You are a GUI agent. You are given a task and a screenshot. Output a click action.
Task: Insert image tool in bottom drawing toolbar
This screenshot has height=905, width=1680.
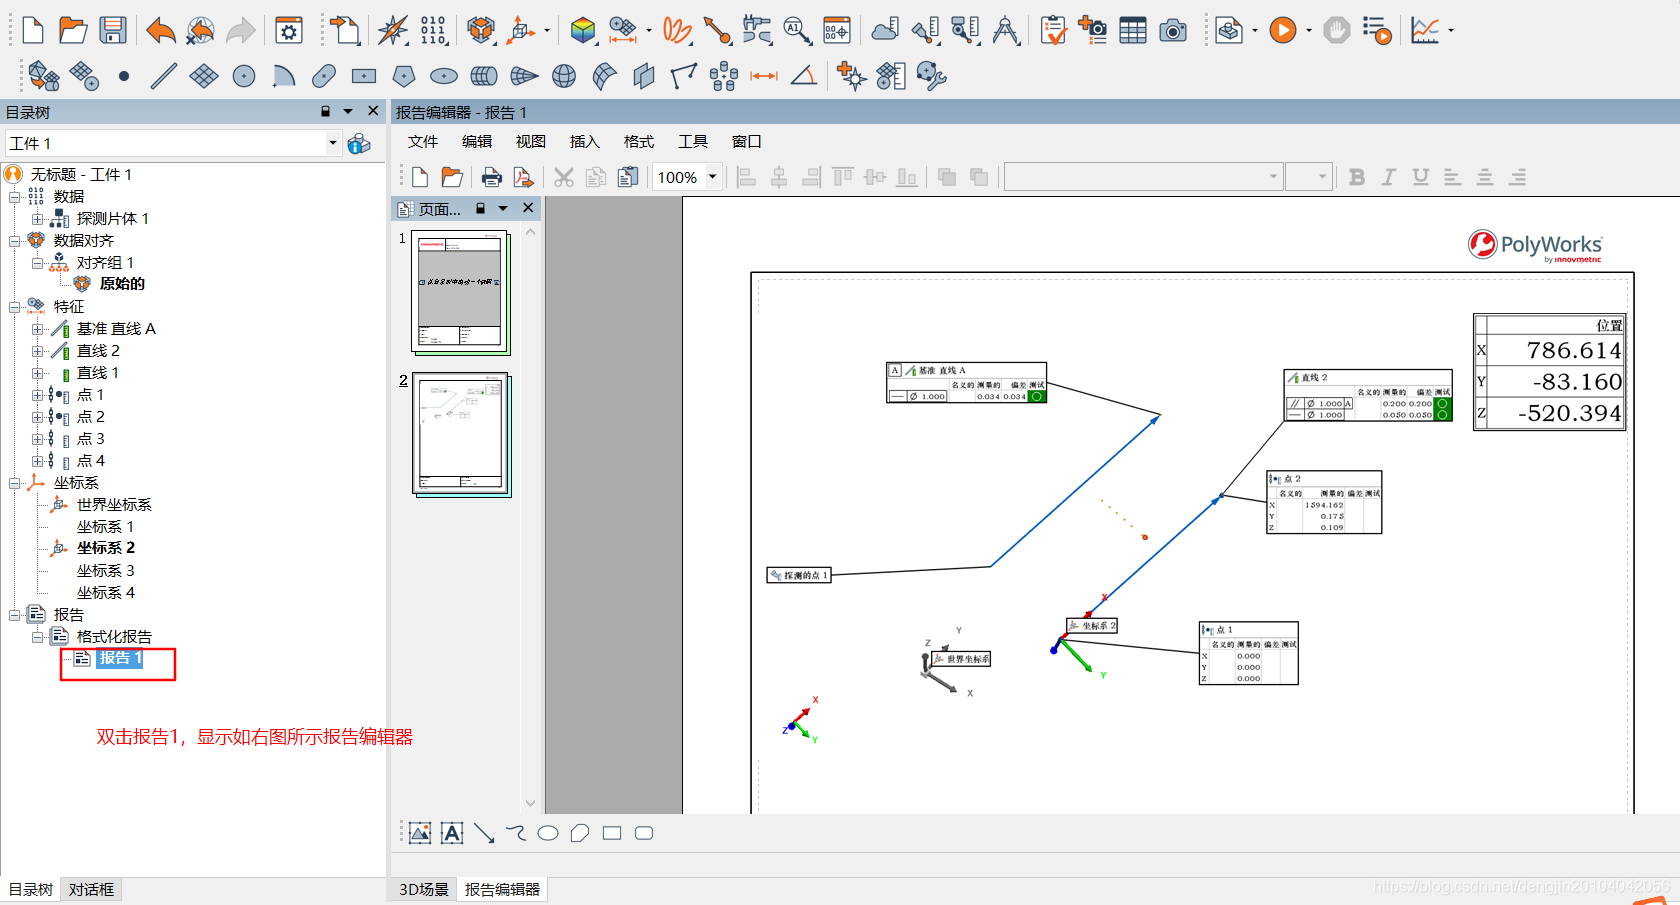coord(420,833)
